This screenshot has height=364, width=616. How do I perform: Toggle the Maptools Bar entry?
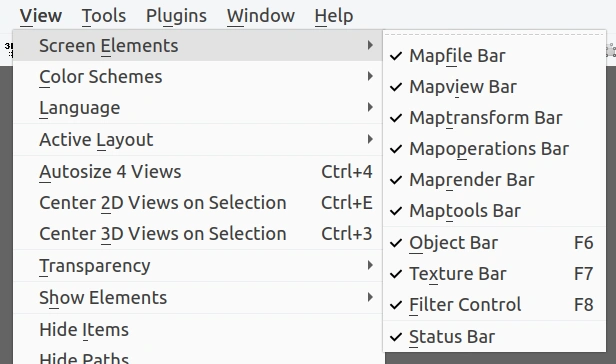point(494,211)
